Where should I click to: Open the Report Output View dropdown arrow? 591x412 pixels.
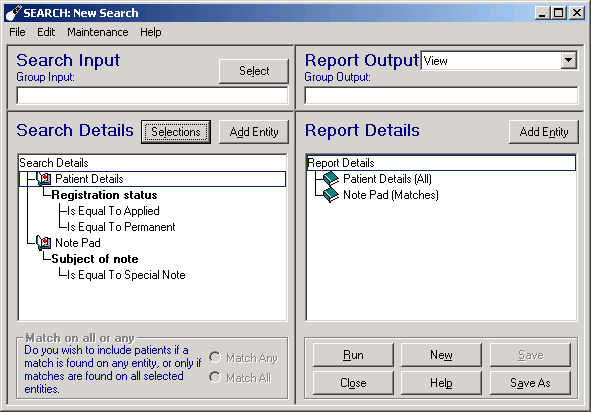[568, 60]
